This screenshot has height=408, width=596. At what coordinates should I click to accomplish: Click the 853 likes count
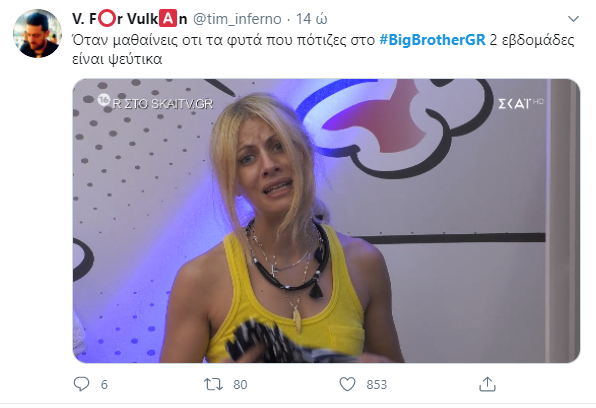[376, 384]
